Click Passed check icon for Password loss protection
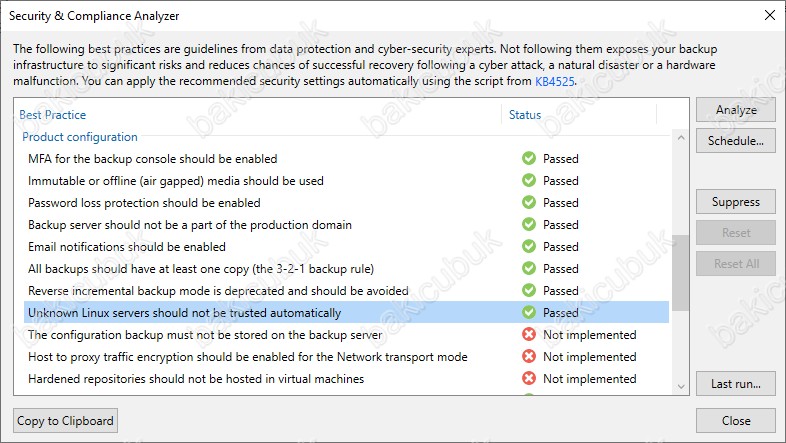786x443 pixels. point(529,202)
